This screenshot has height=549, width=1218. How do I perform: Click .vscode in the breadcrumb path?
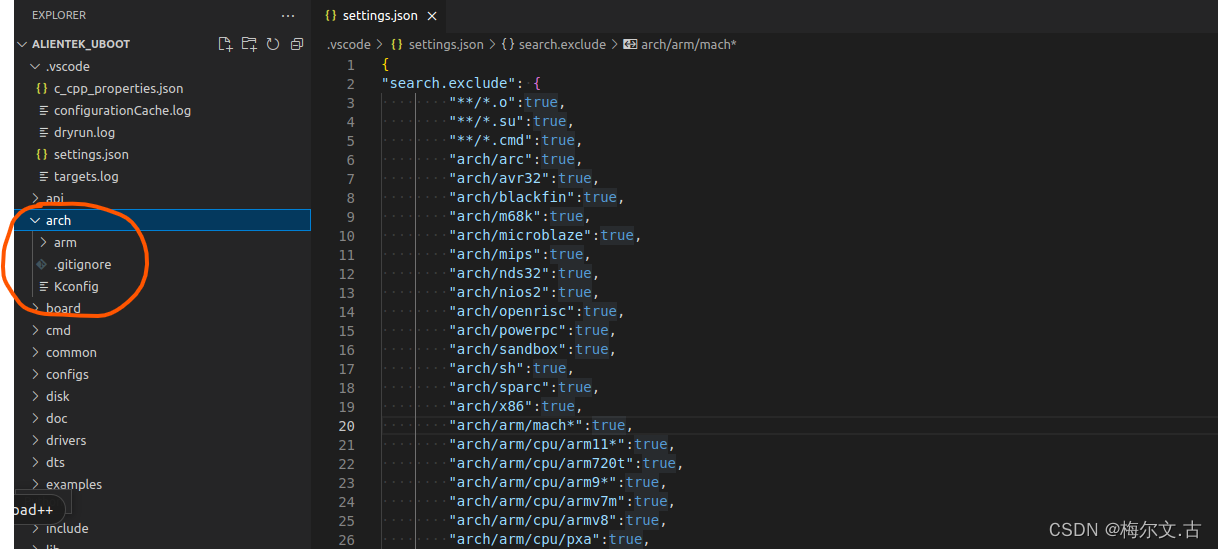pyautogui.click(x=348, y=44)
